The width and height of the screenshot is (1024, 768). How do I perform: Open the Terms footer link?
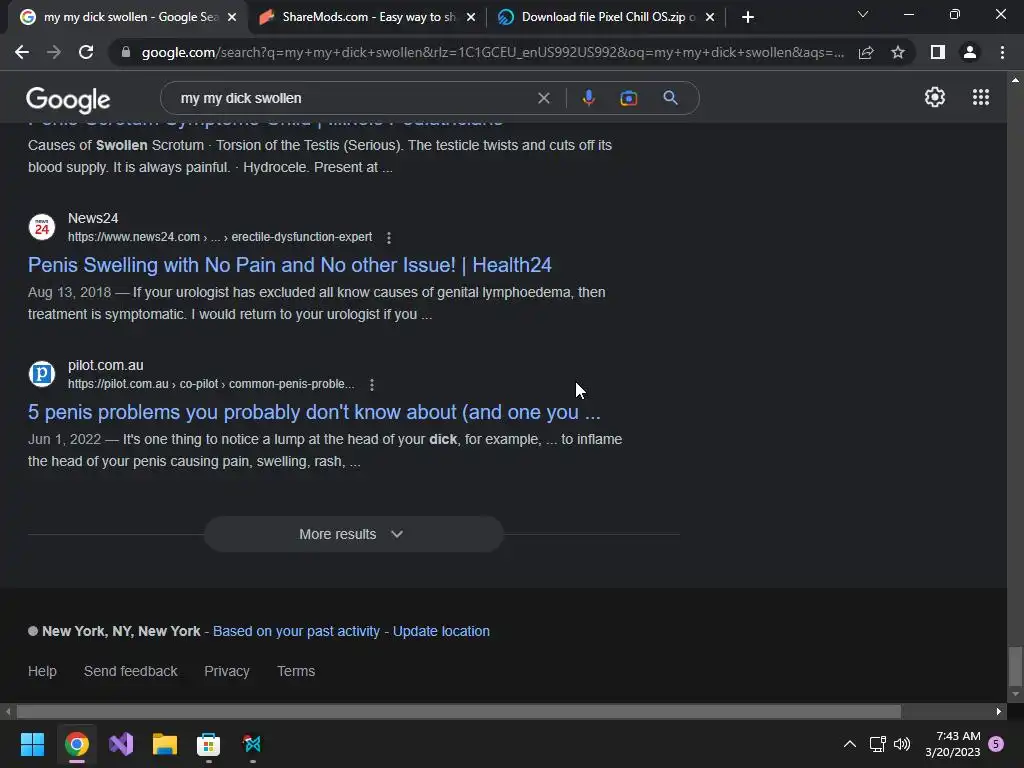296,671
